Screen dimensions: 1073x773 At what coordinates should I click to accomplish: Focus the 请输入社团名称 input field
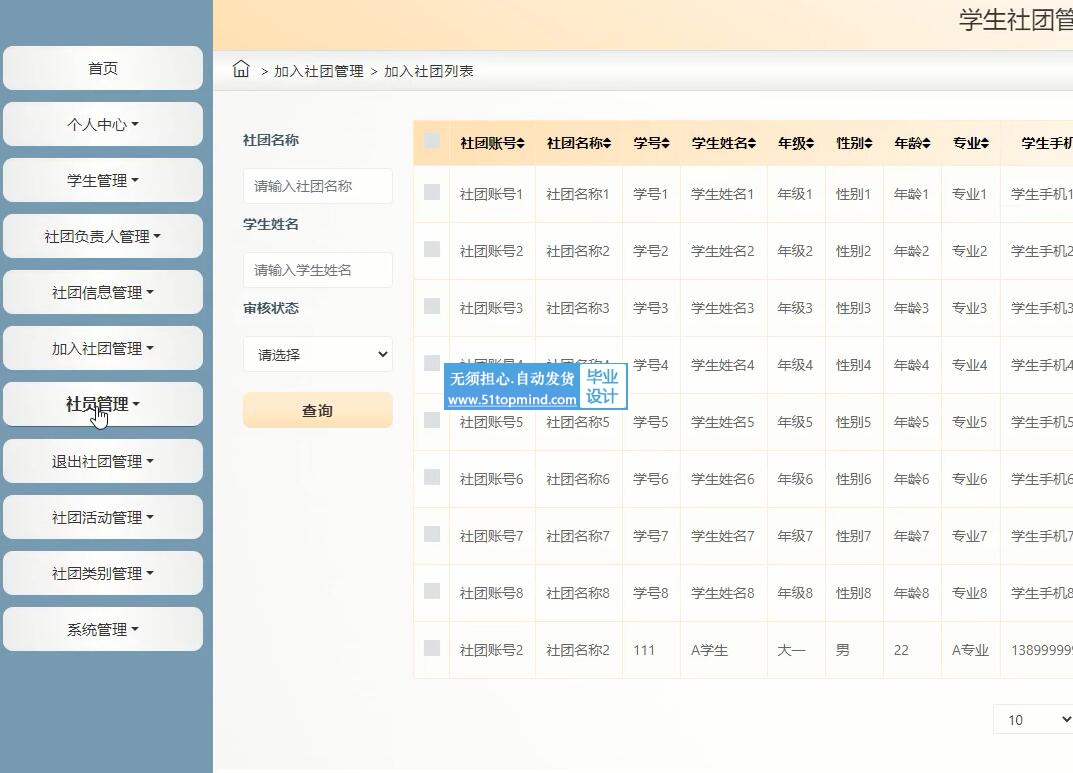point(318,186)
